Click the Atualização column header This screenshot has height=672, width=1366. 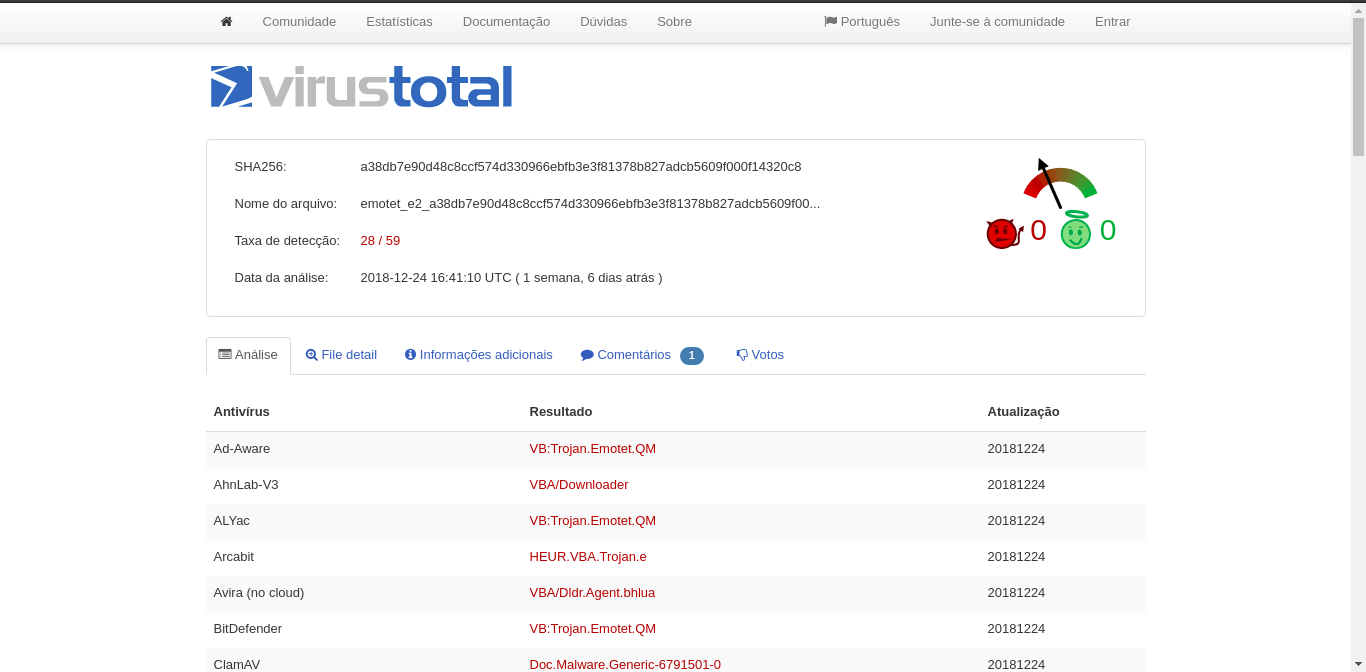(x=1023, y=412)
